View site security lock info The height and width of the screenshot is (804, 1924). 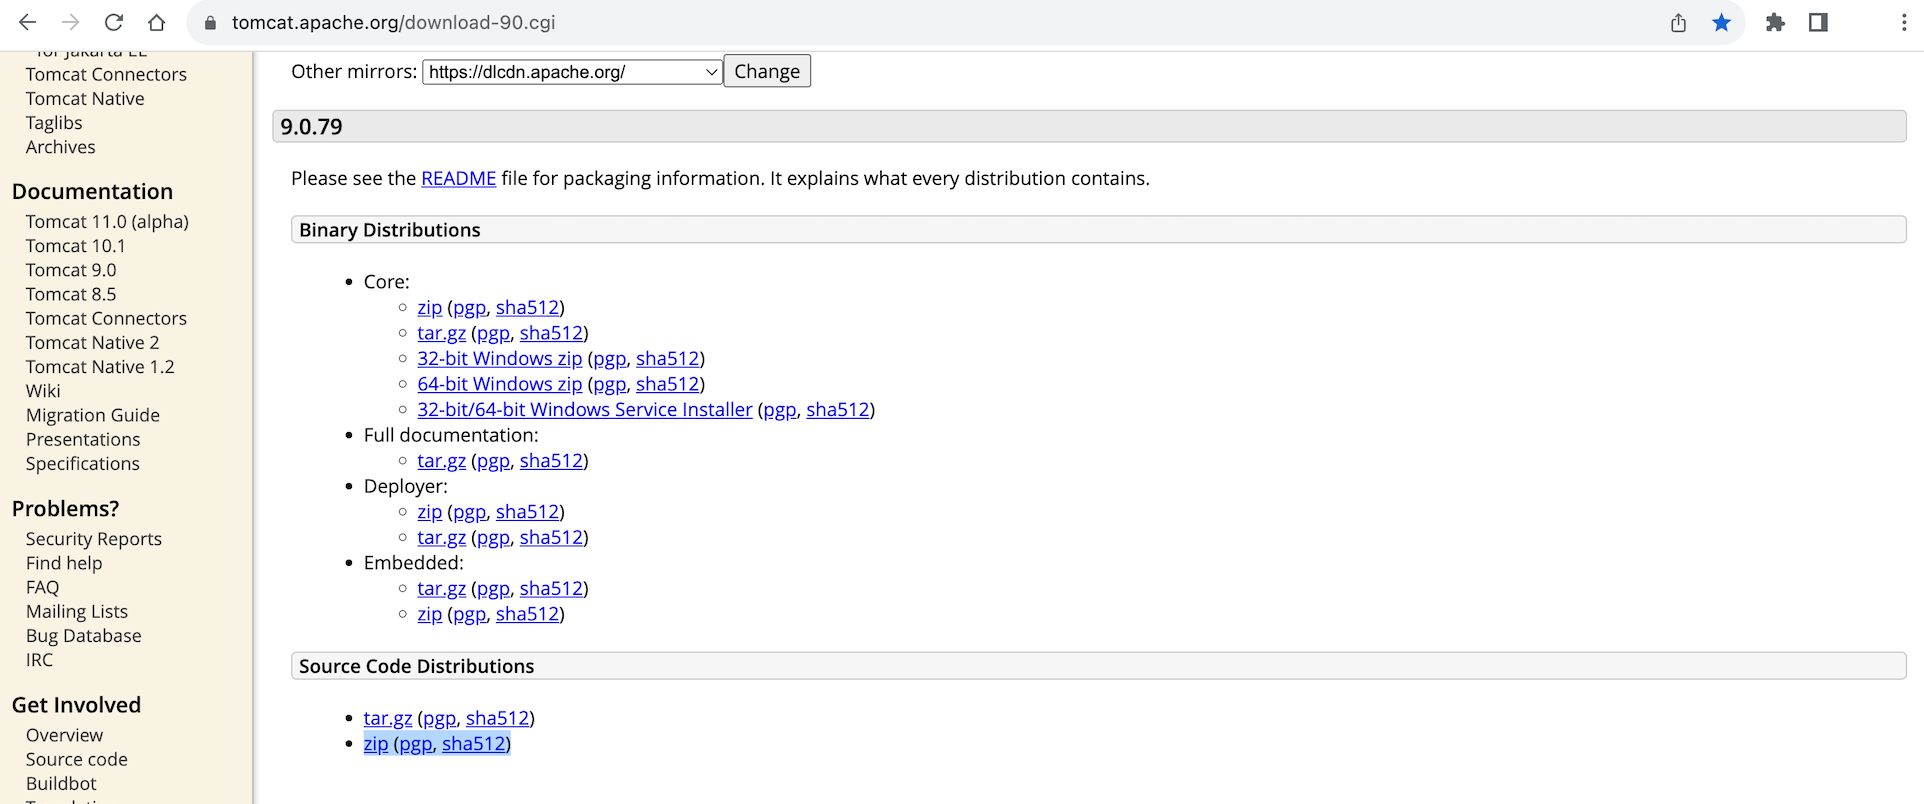pyautogui.click(x=210, y=23)
